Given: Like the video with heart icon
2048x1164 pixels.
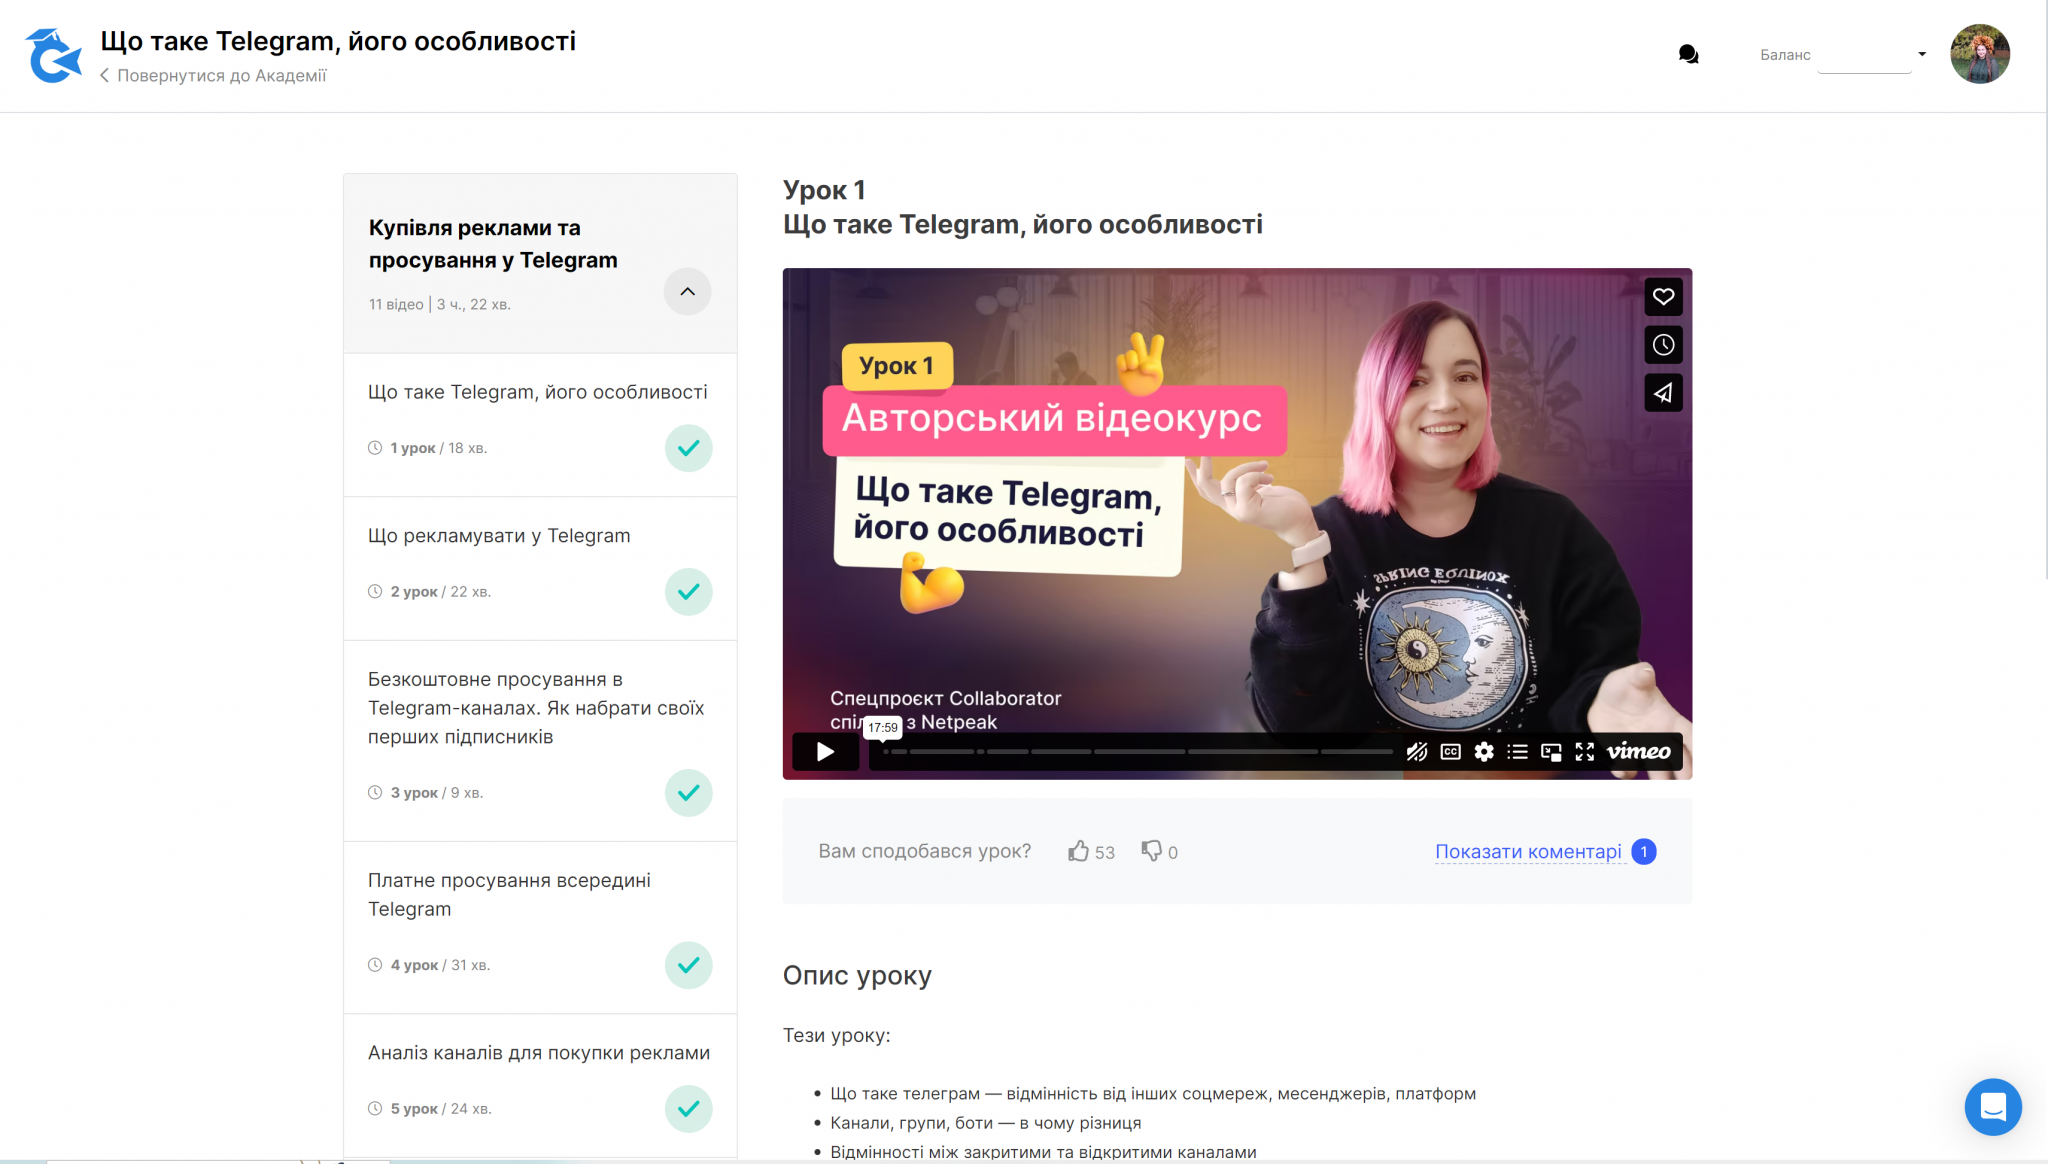Looking at the screenshot, I should pos(1663,297).
